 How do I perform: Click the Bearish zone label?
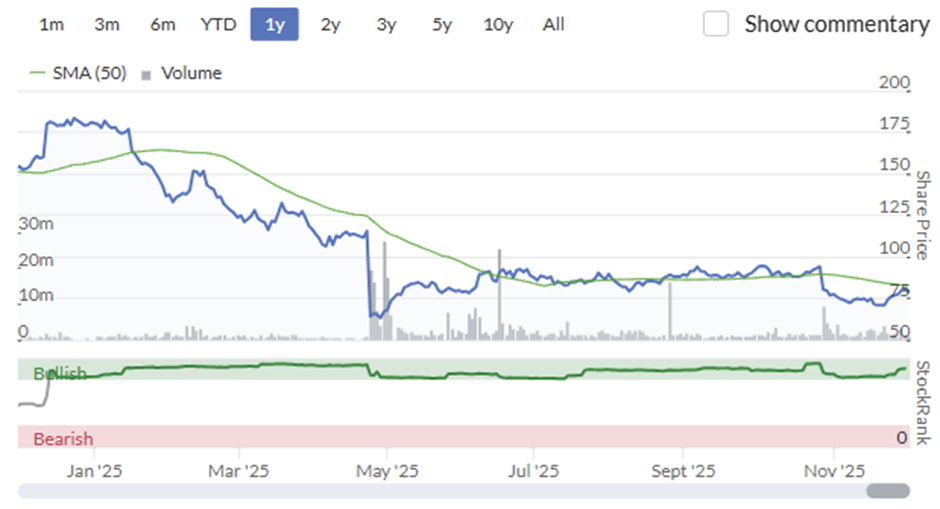tap(63, 439)
